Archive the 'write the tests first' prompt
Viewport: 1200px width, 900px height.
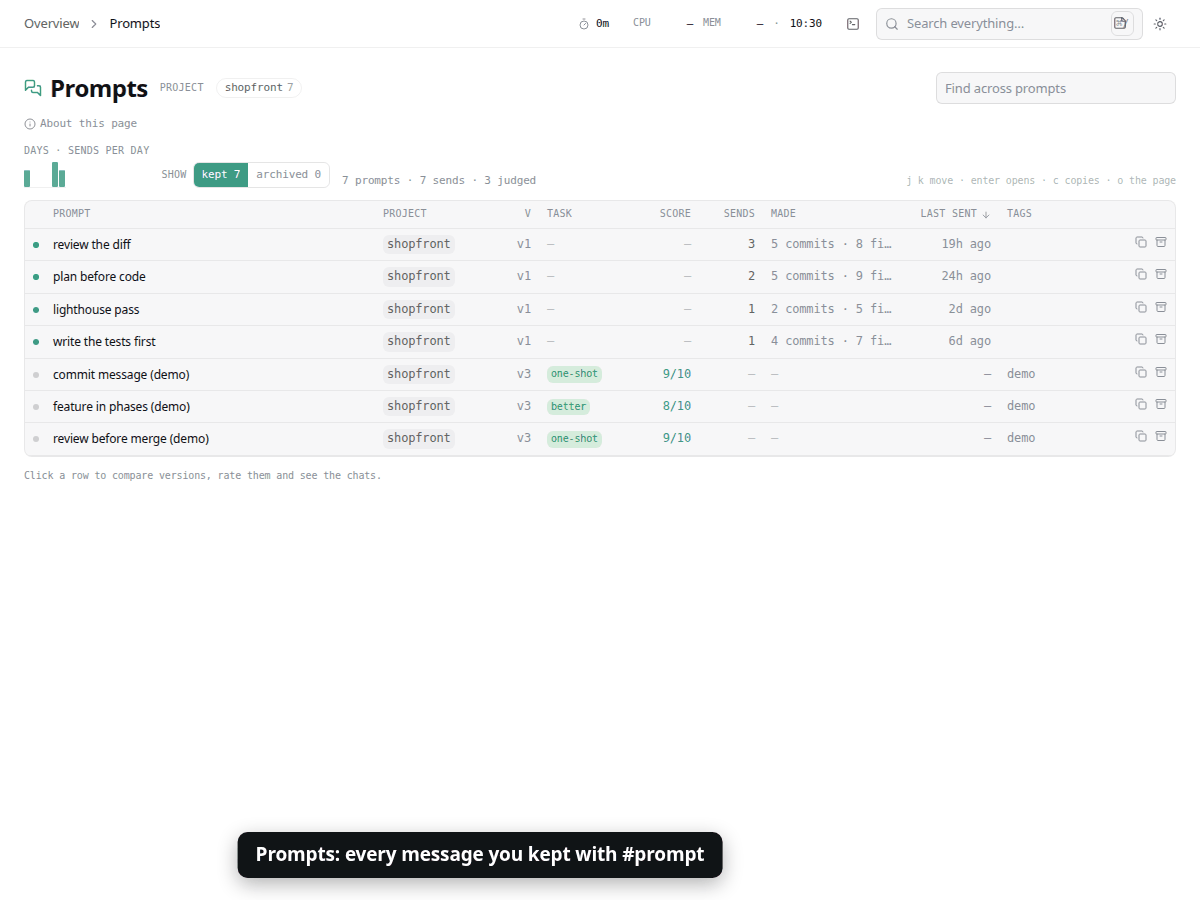pos(1161,339)
